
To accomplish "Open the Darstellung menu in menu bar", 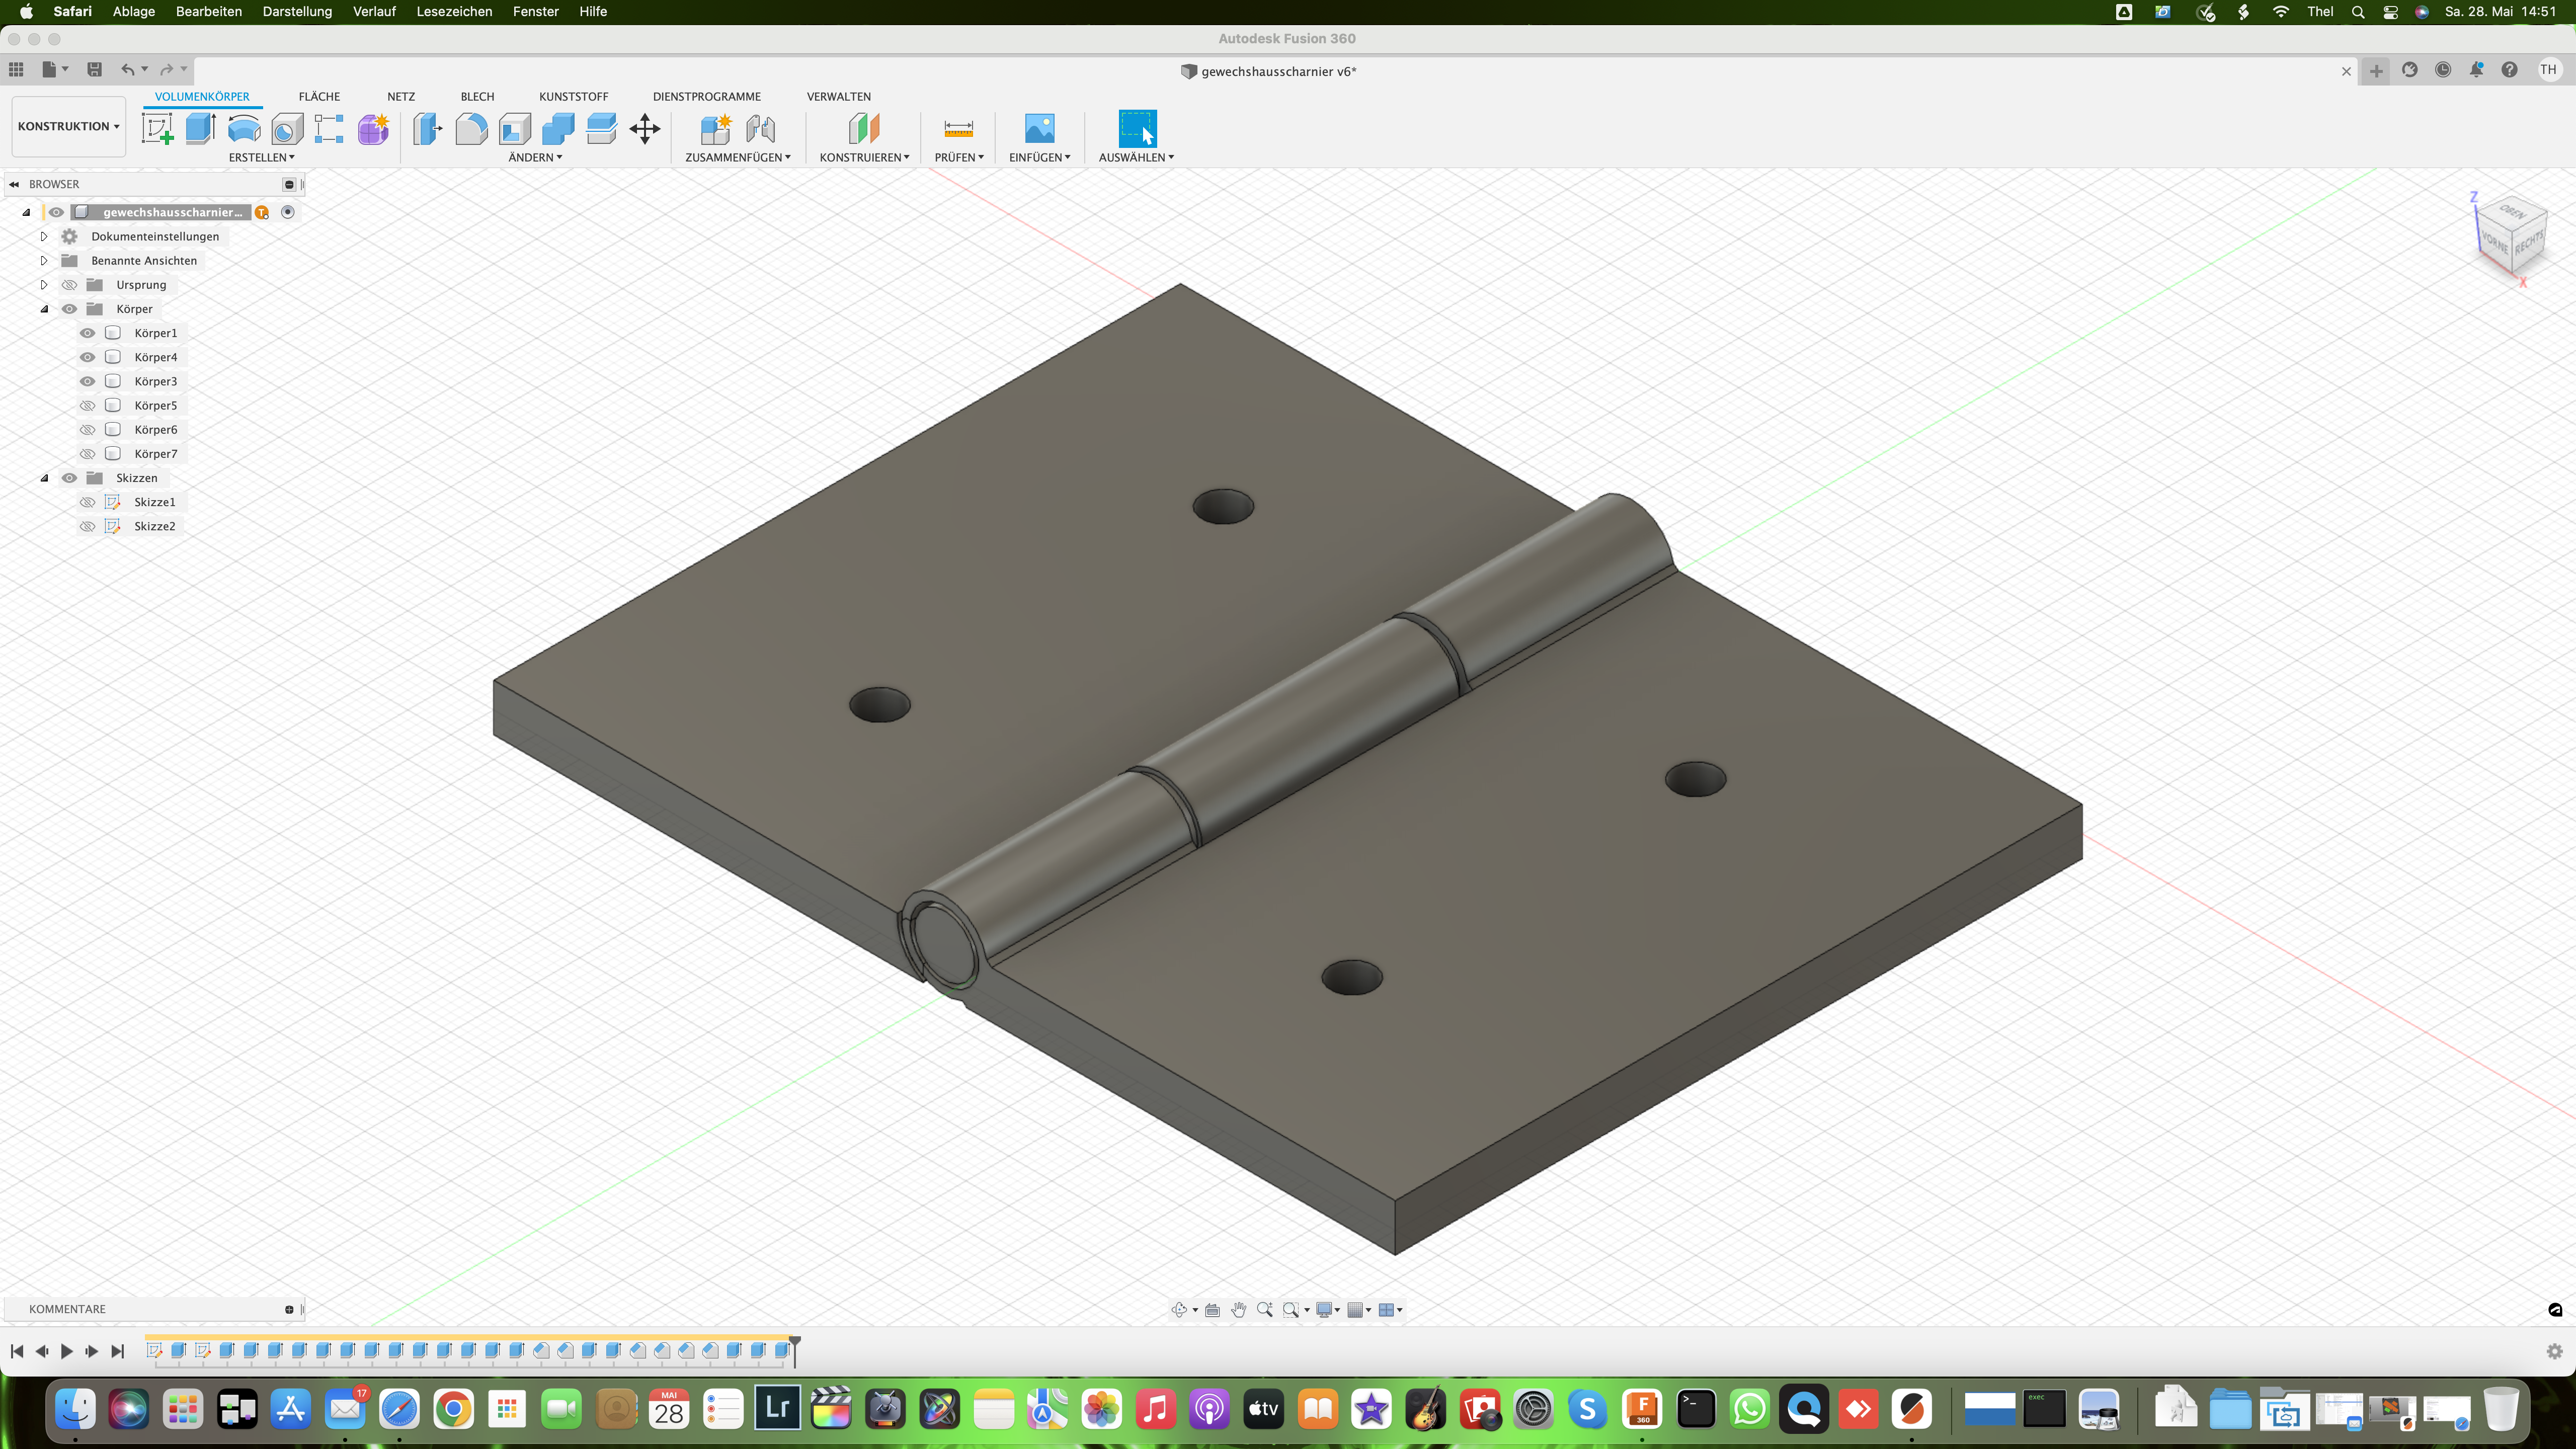I will pyautogui.click(x=297, y=11).
